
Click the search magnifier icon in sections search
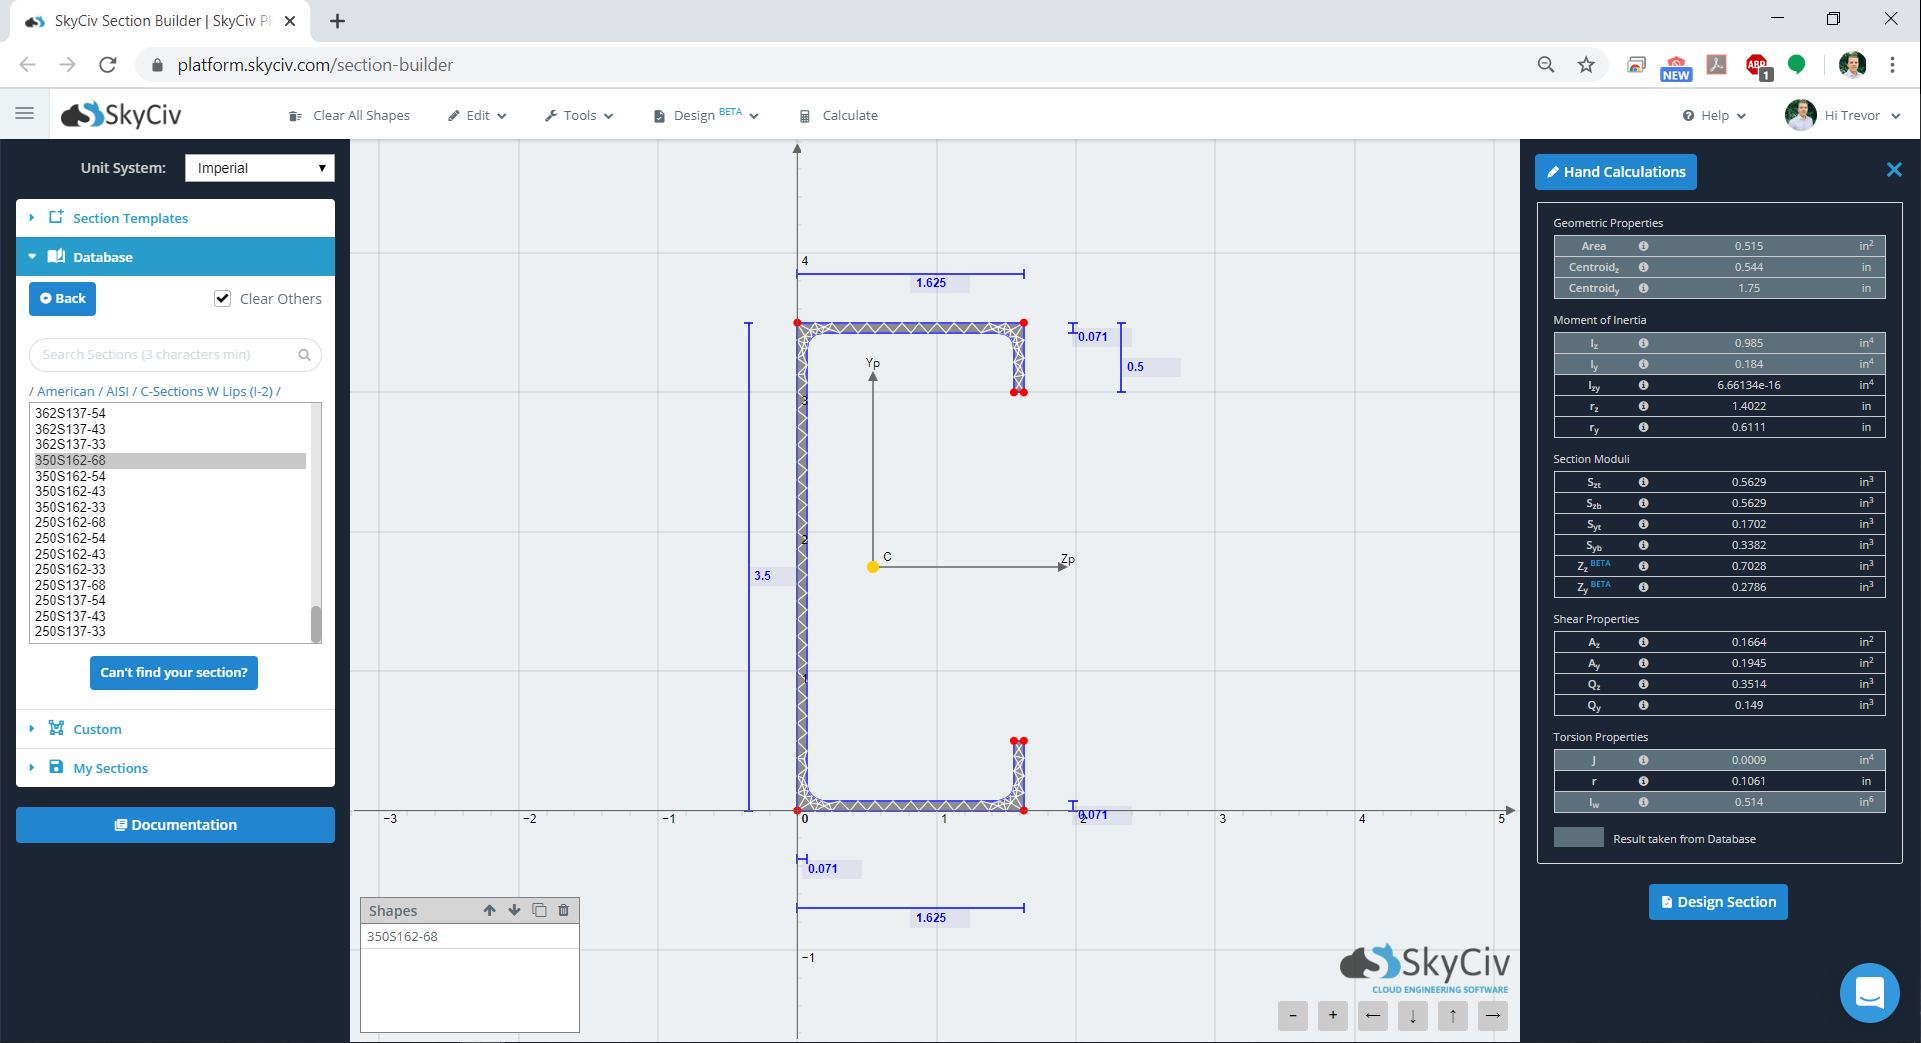304,355
